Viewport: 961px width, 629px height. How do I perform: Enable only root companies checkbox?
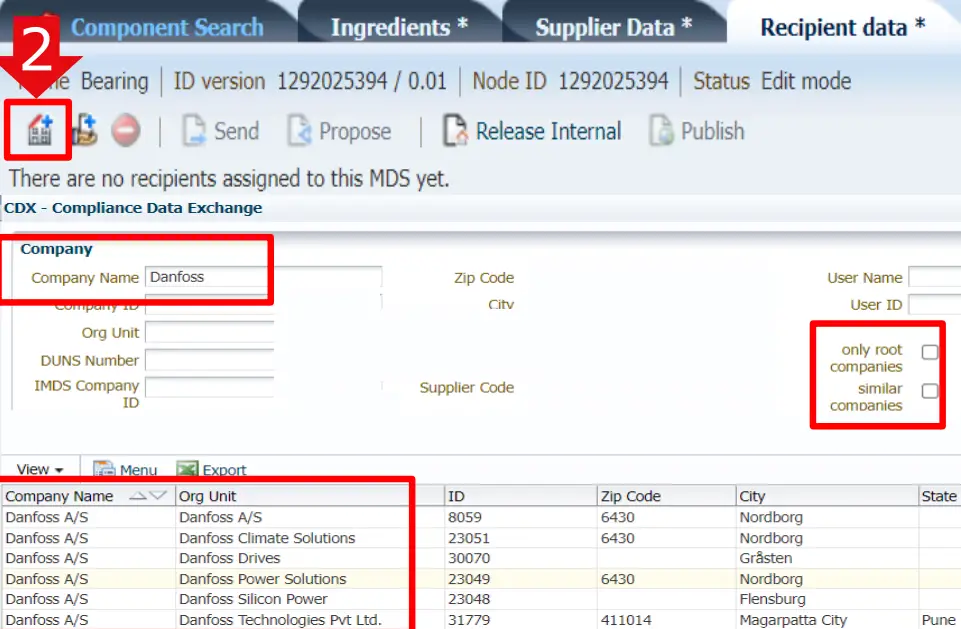point(930,352)
